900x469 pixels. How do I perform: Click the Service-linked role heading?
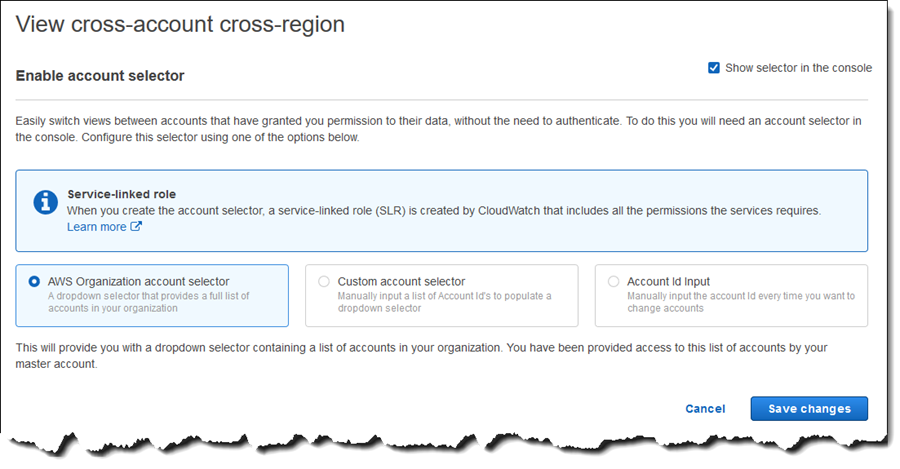pyautogui.click(x=122, y=194)
